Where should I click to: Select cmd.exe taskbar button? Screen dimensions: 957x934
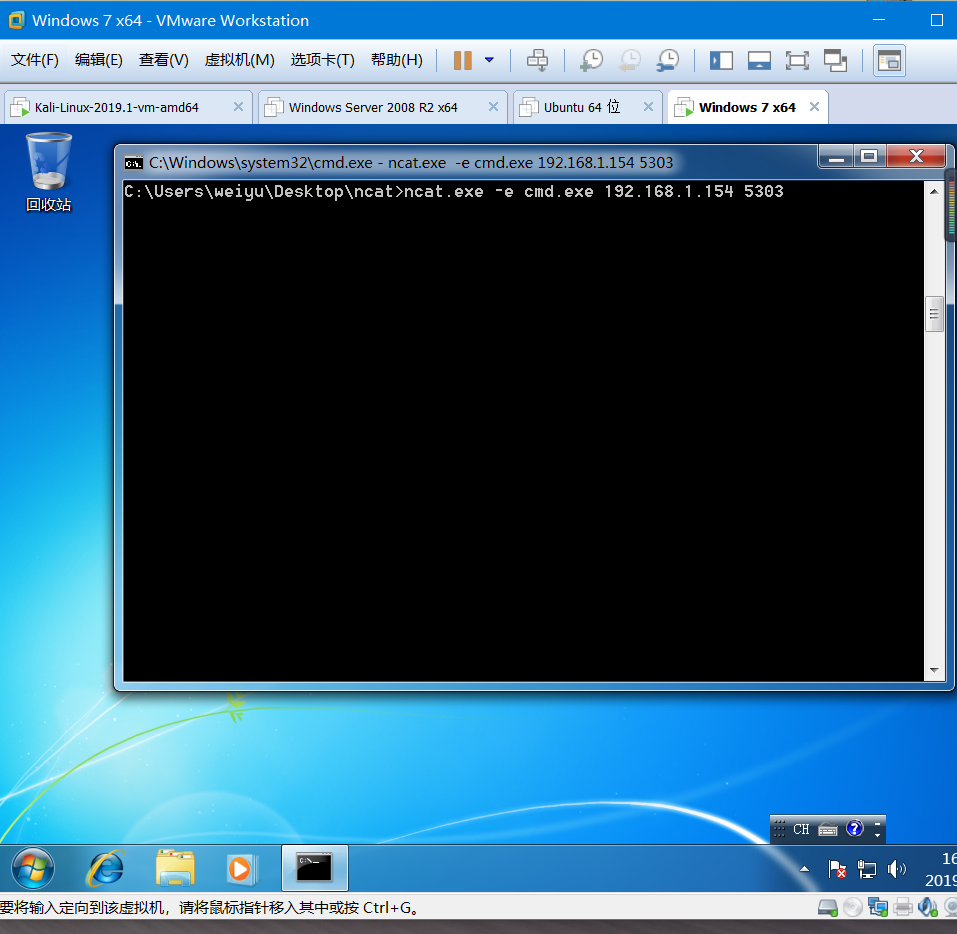pos(314,868)
